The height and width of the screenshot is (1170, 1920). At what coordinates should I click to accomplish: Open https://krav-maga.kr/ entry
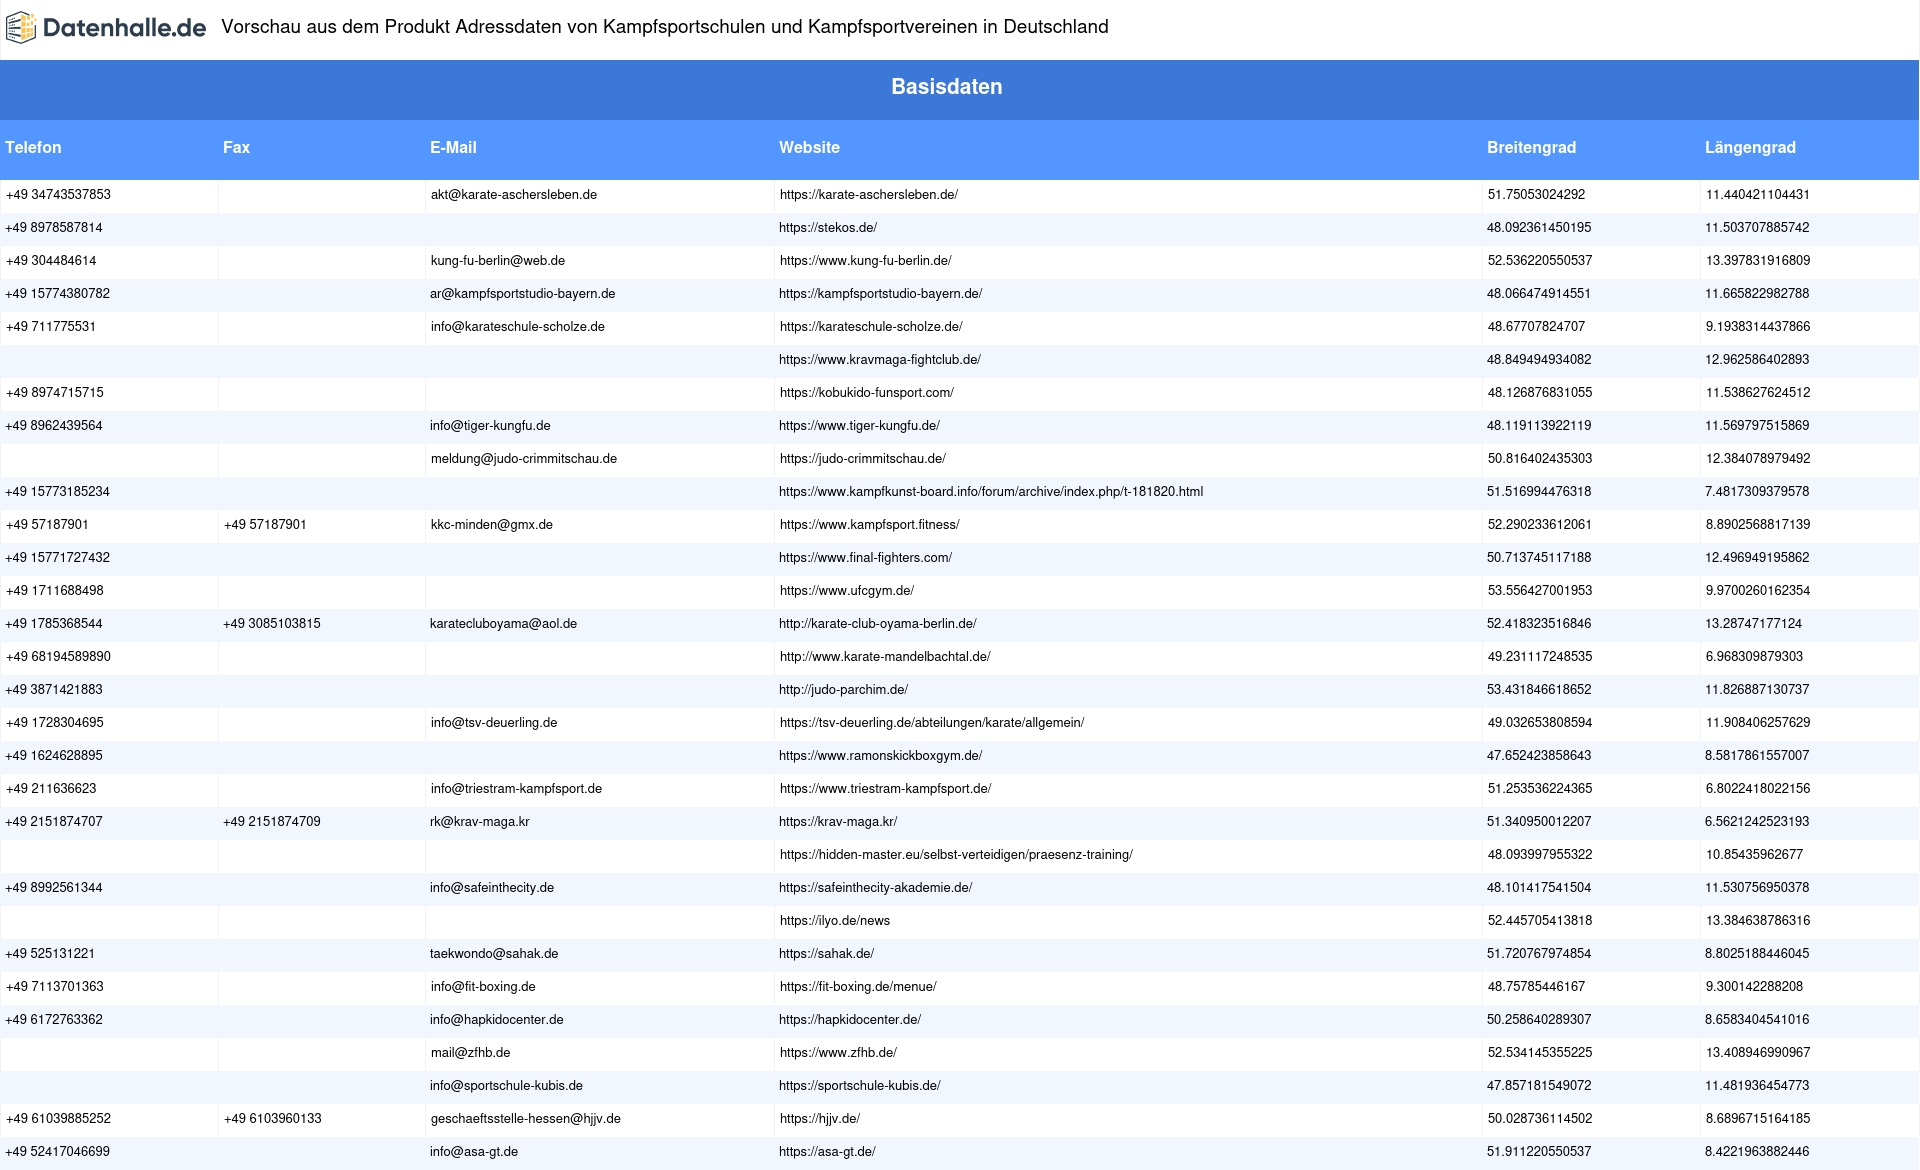(x=838, y=822)
